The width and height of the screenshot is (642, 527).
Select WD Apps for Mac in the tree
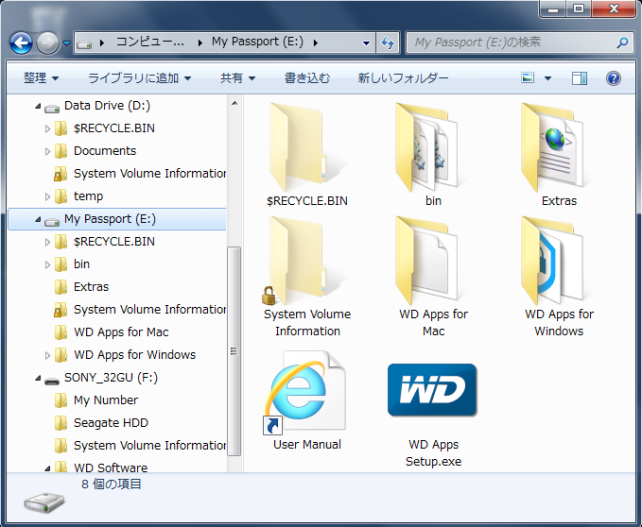pyautogui.click(x=121, y=332)
